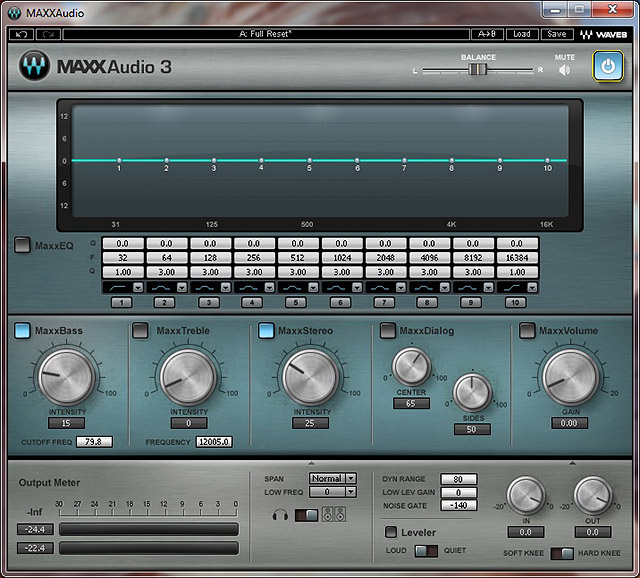This screenshot has height=578, width=640.
Task: Click the MaxxTreble Intensity knob
Action: [x=188, y=376]
